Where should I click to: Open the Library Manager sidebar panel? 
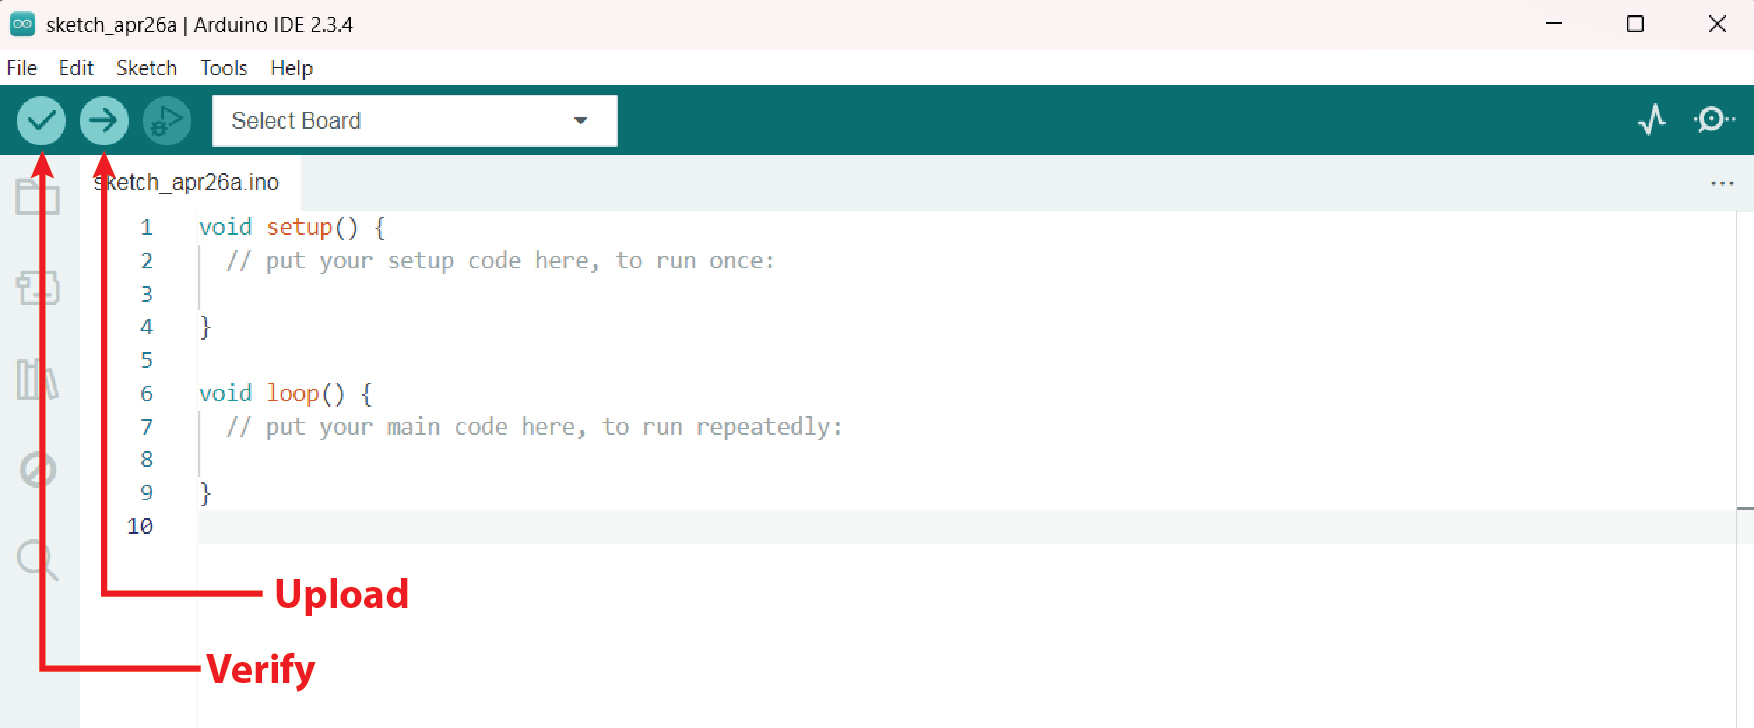pyautogui.click(x=38, y=379)
